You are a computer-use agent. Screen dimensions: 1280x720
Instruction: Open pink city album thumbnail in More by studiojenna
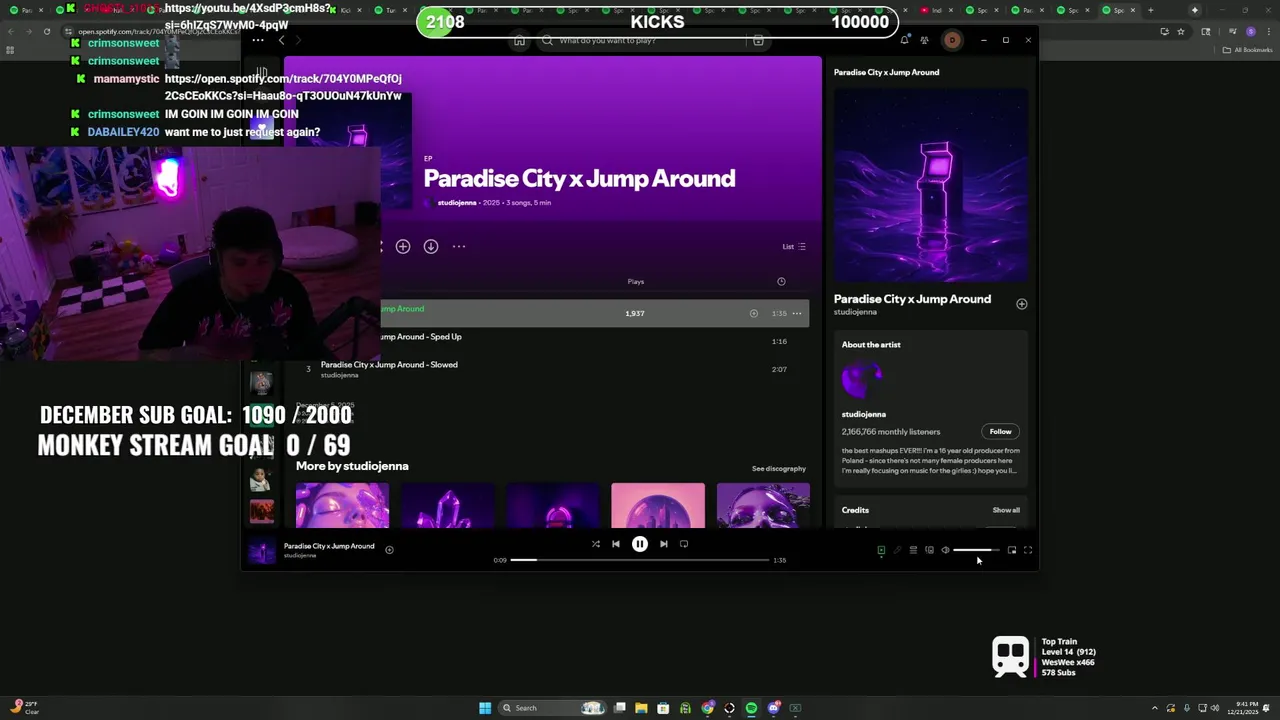click(658, 506)
